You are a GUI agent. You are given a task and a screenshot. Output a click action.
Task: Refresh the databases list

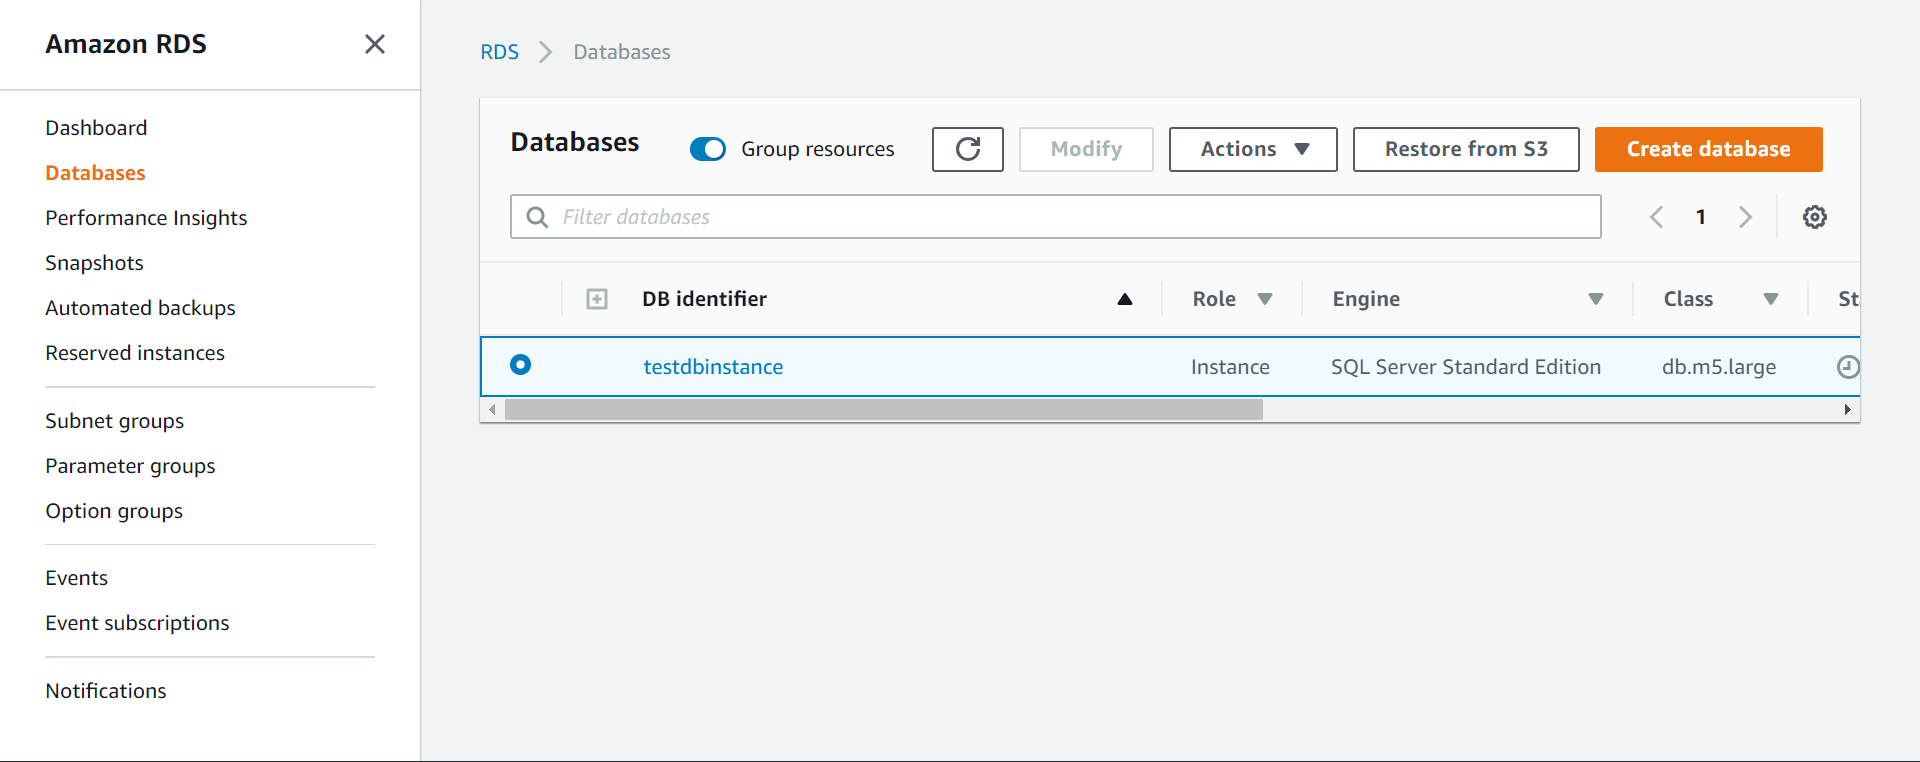(967, 149)
